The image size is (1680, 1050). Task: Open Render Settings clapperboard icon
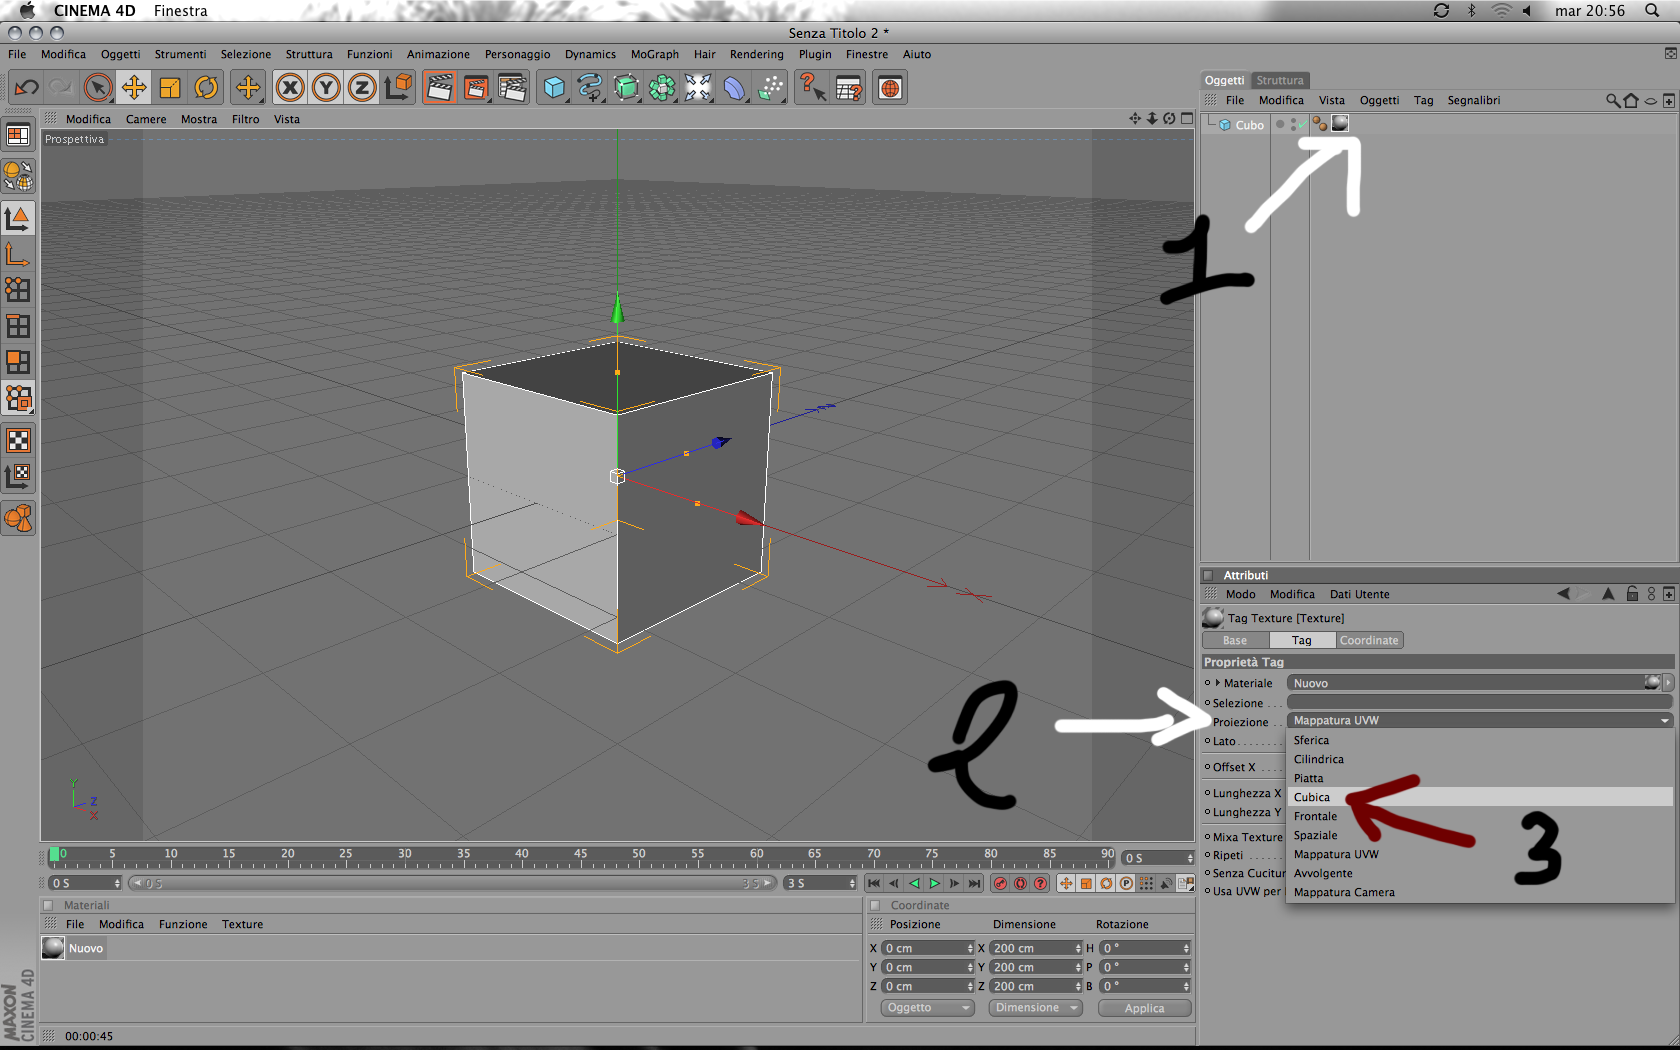(512, 88)
